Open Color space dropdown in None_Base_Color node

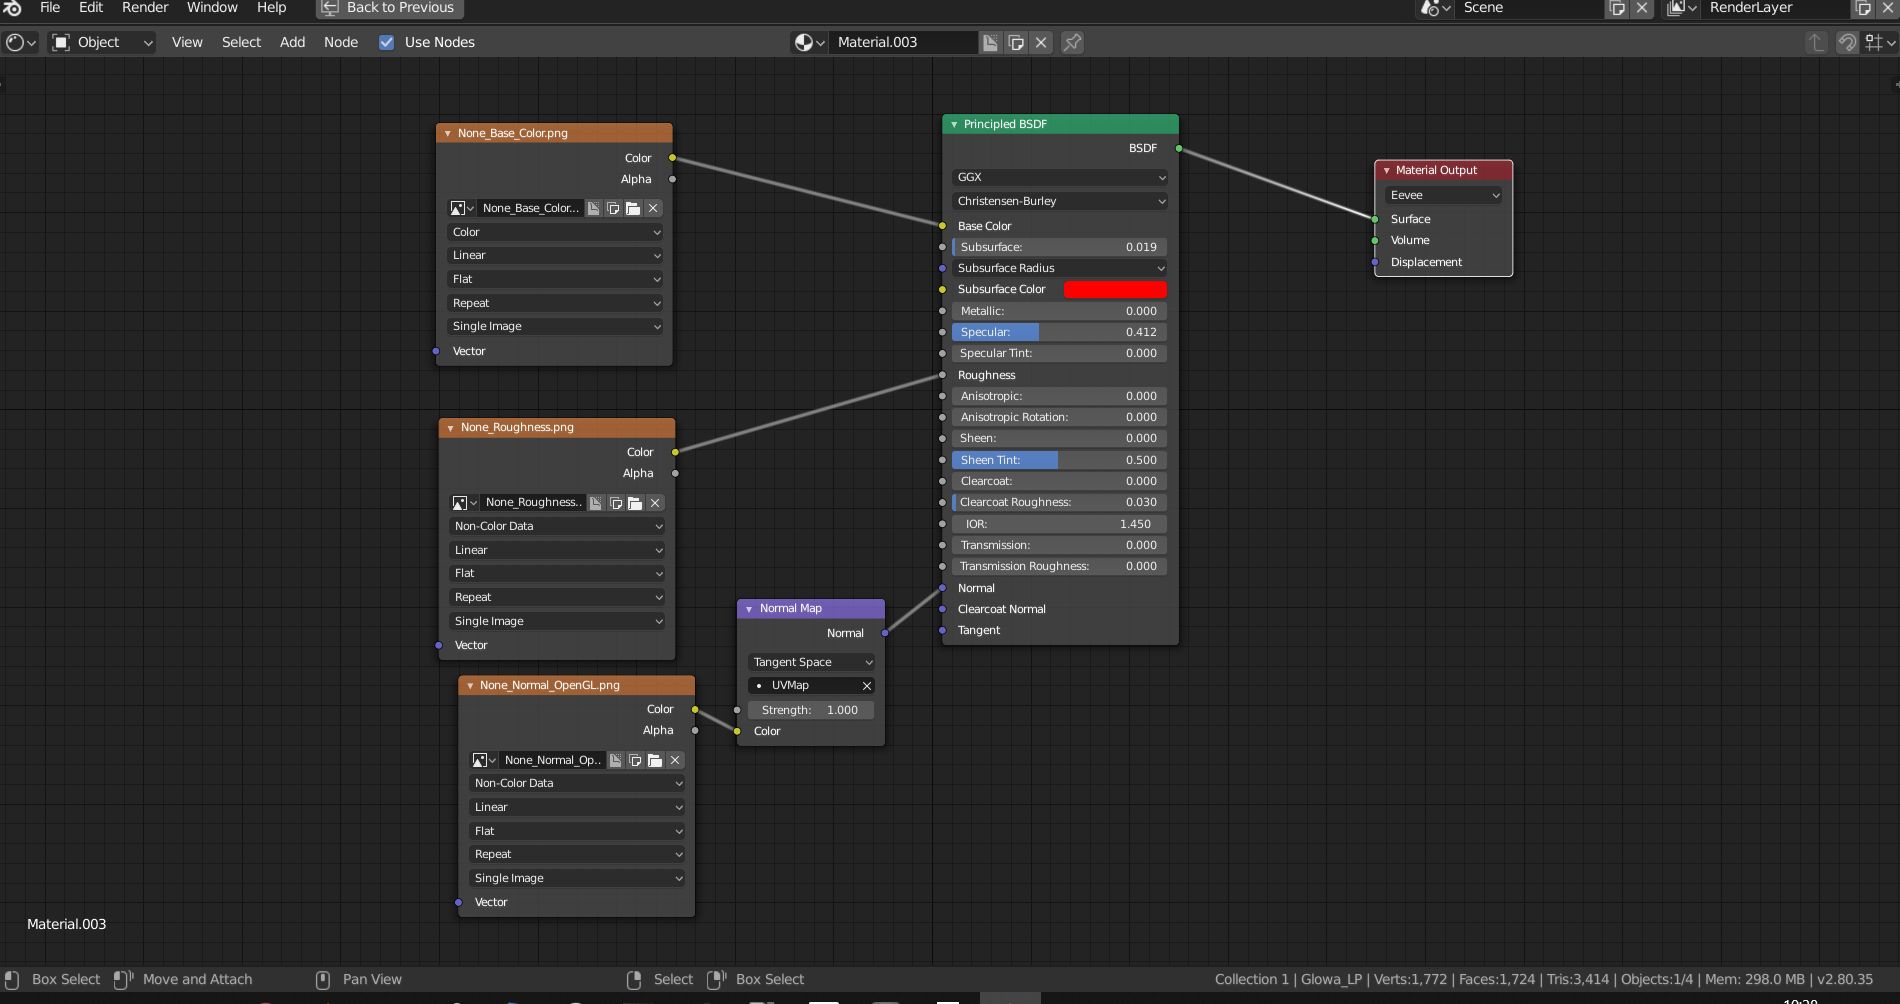[555, 232]
